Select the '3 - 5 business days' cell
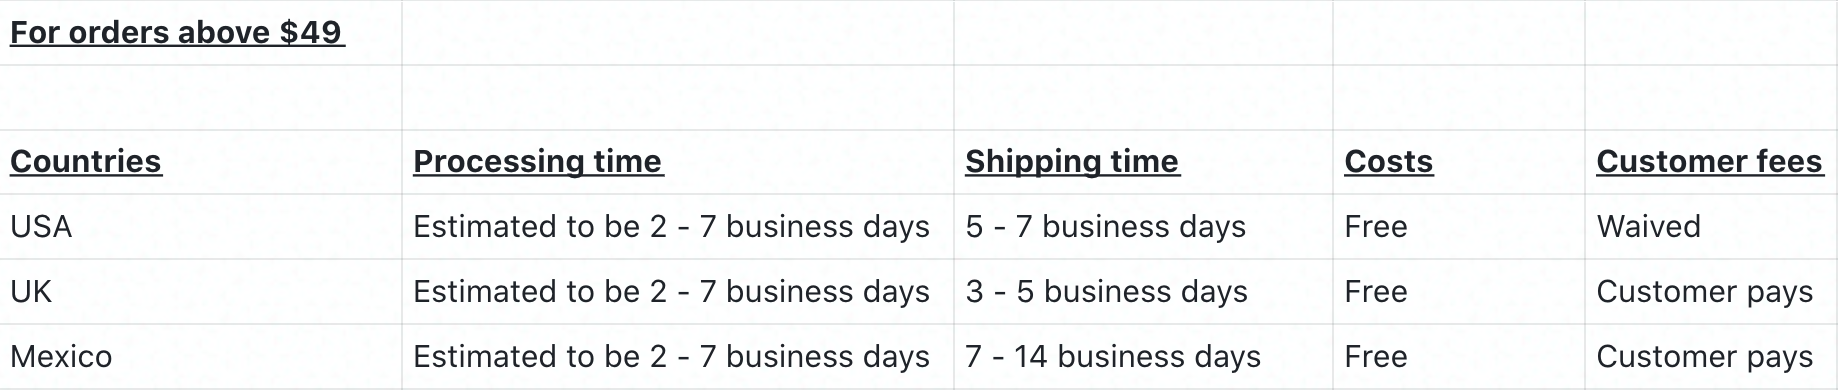Viewport: 1838px width, 390px height. click(1143, 292)
